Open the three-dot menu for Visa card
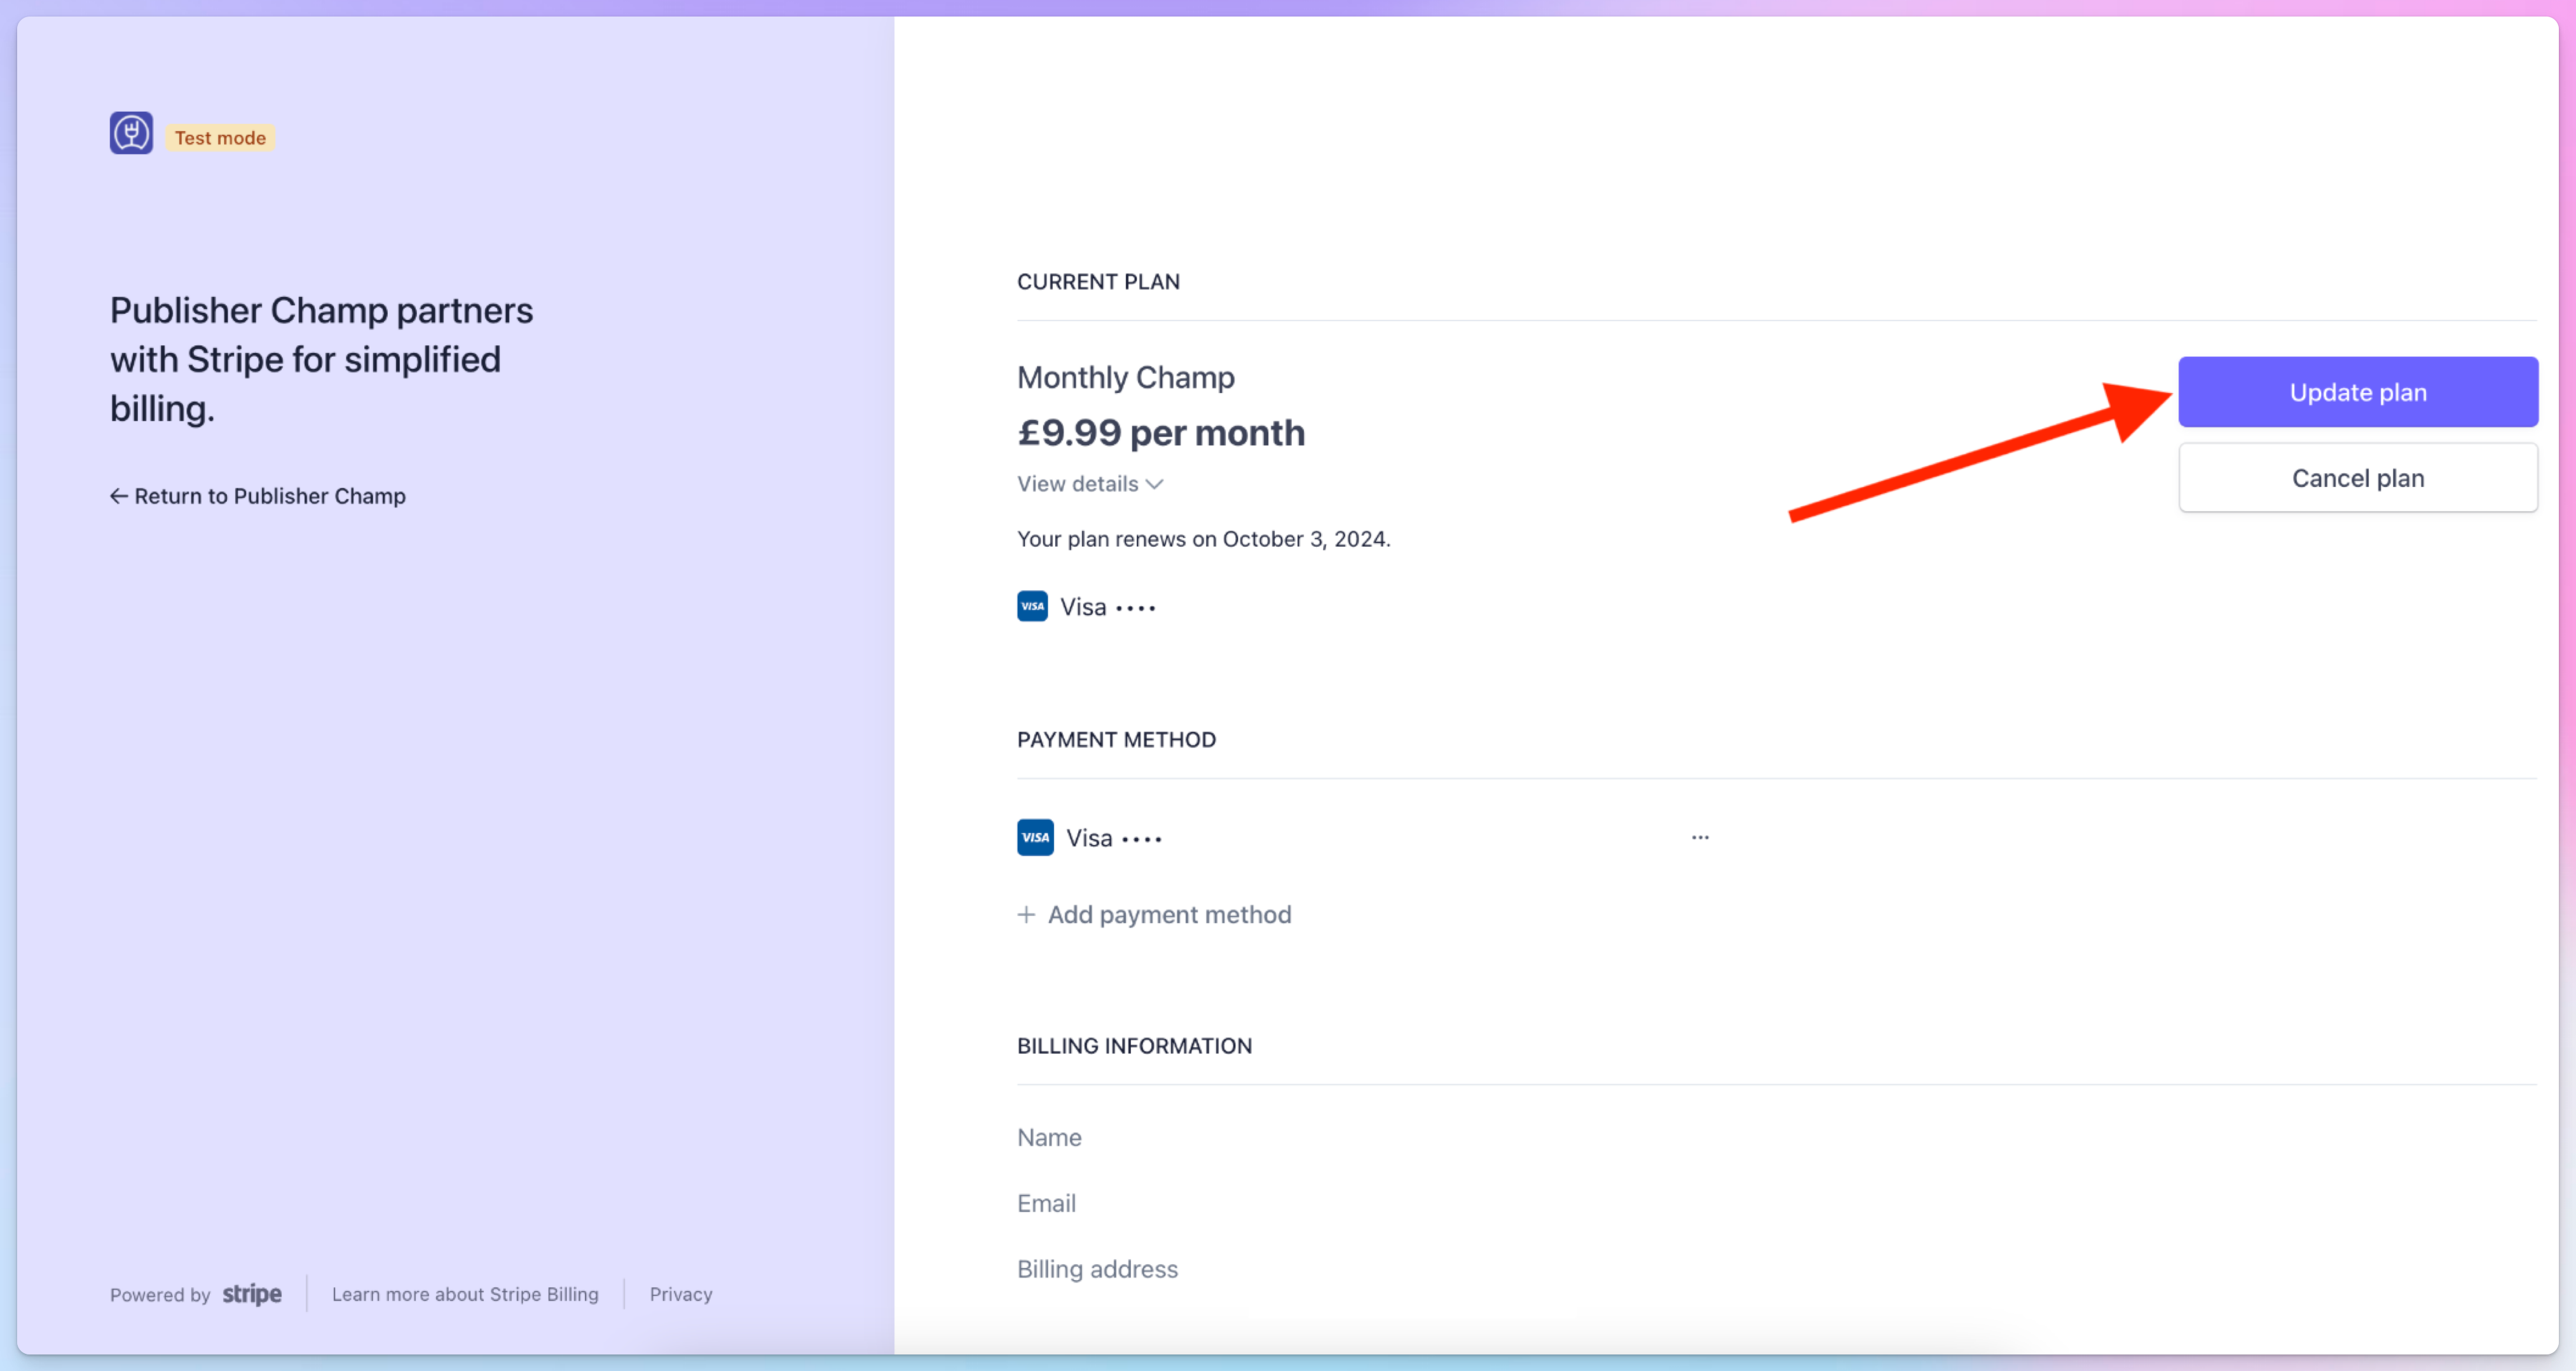The width and height of the screenshot is (2576, 1371). pyautogui.click(x=1700, y=837)
